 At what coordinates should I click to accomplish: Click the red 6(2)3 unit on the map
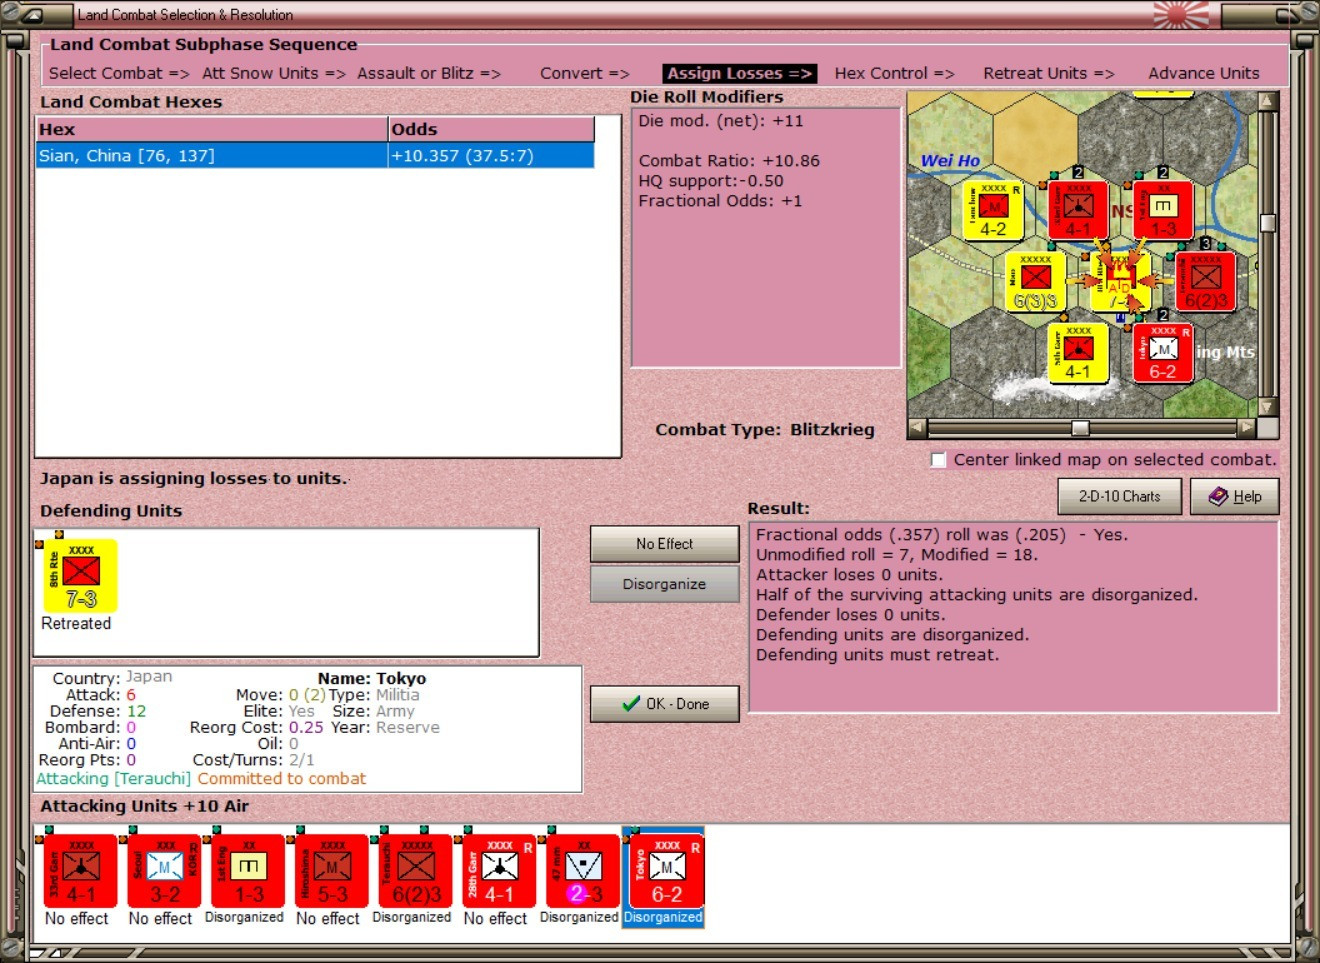click(x=1205, y=282)
